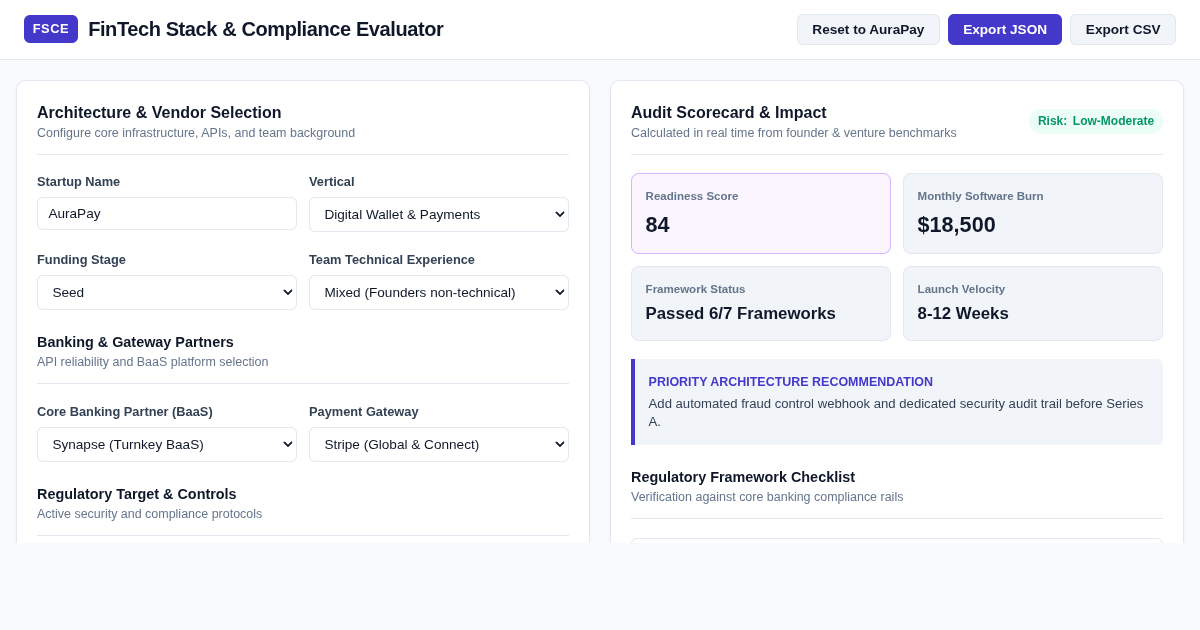Export results as CSV

point(1123,29)
